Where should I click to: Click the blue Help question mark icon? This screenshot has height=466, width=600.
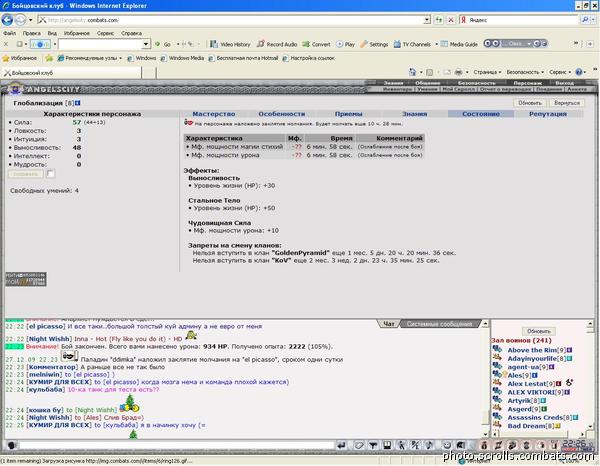tap(579, 72)
